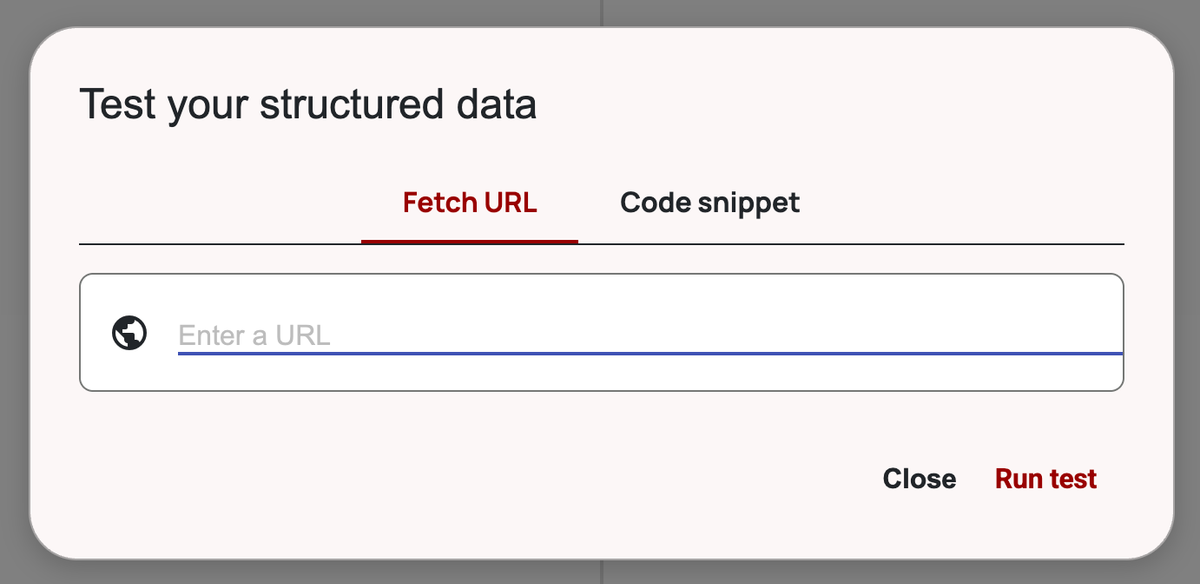Click the Code snippet label

[709, 202]
